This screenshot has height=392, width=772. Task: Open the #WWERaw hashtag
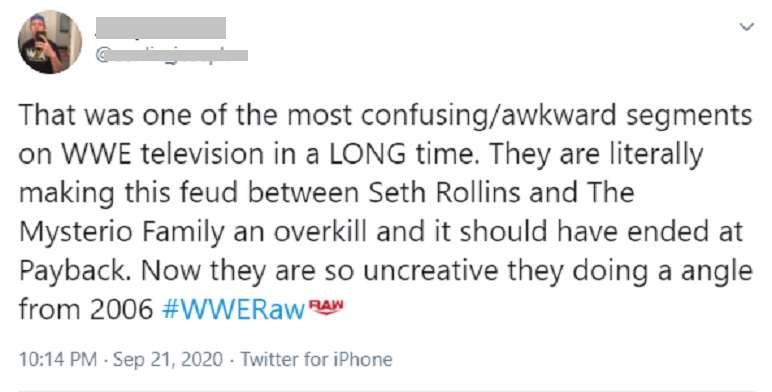click(233, 310)
